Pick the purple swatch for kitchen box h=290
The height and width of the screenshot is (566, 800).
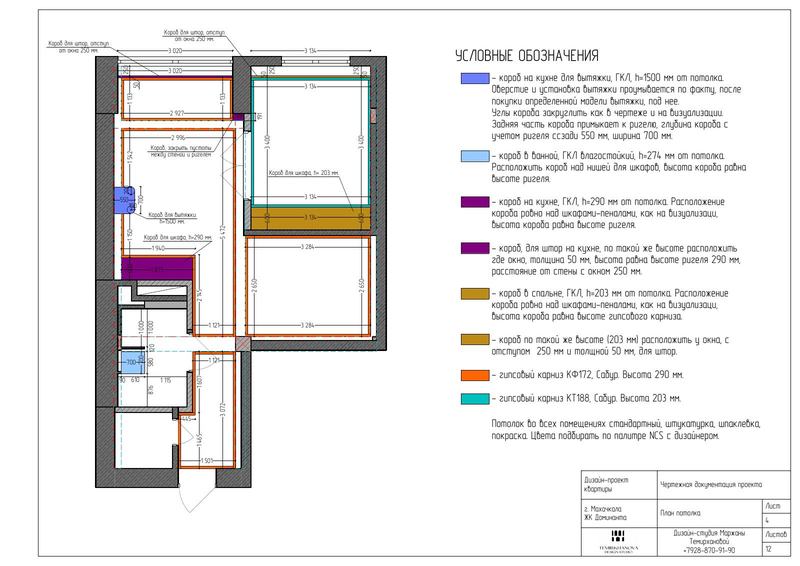coord(474,202)
